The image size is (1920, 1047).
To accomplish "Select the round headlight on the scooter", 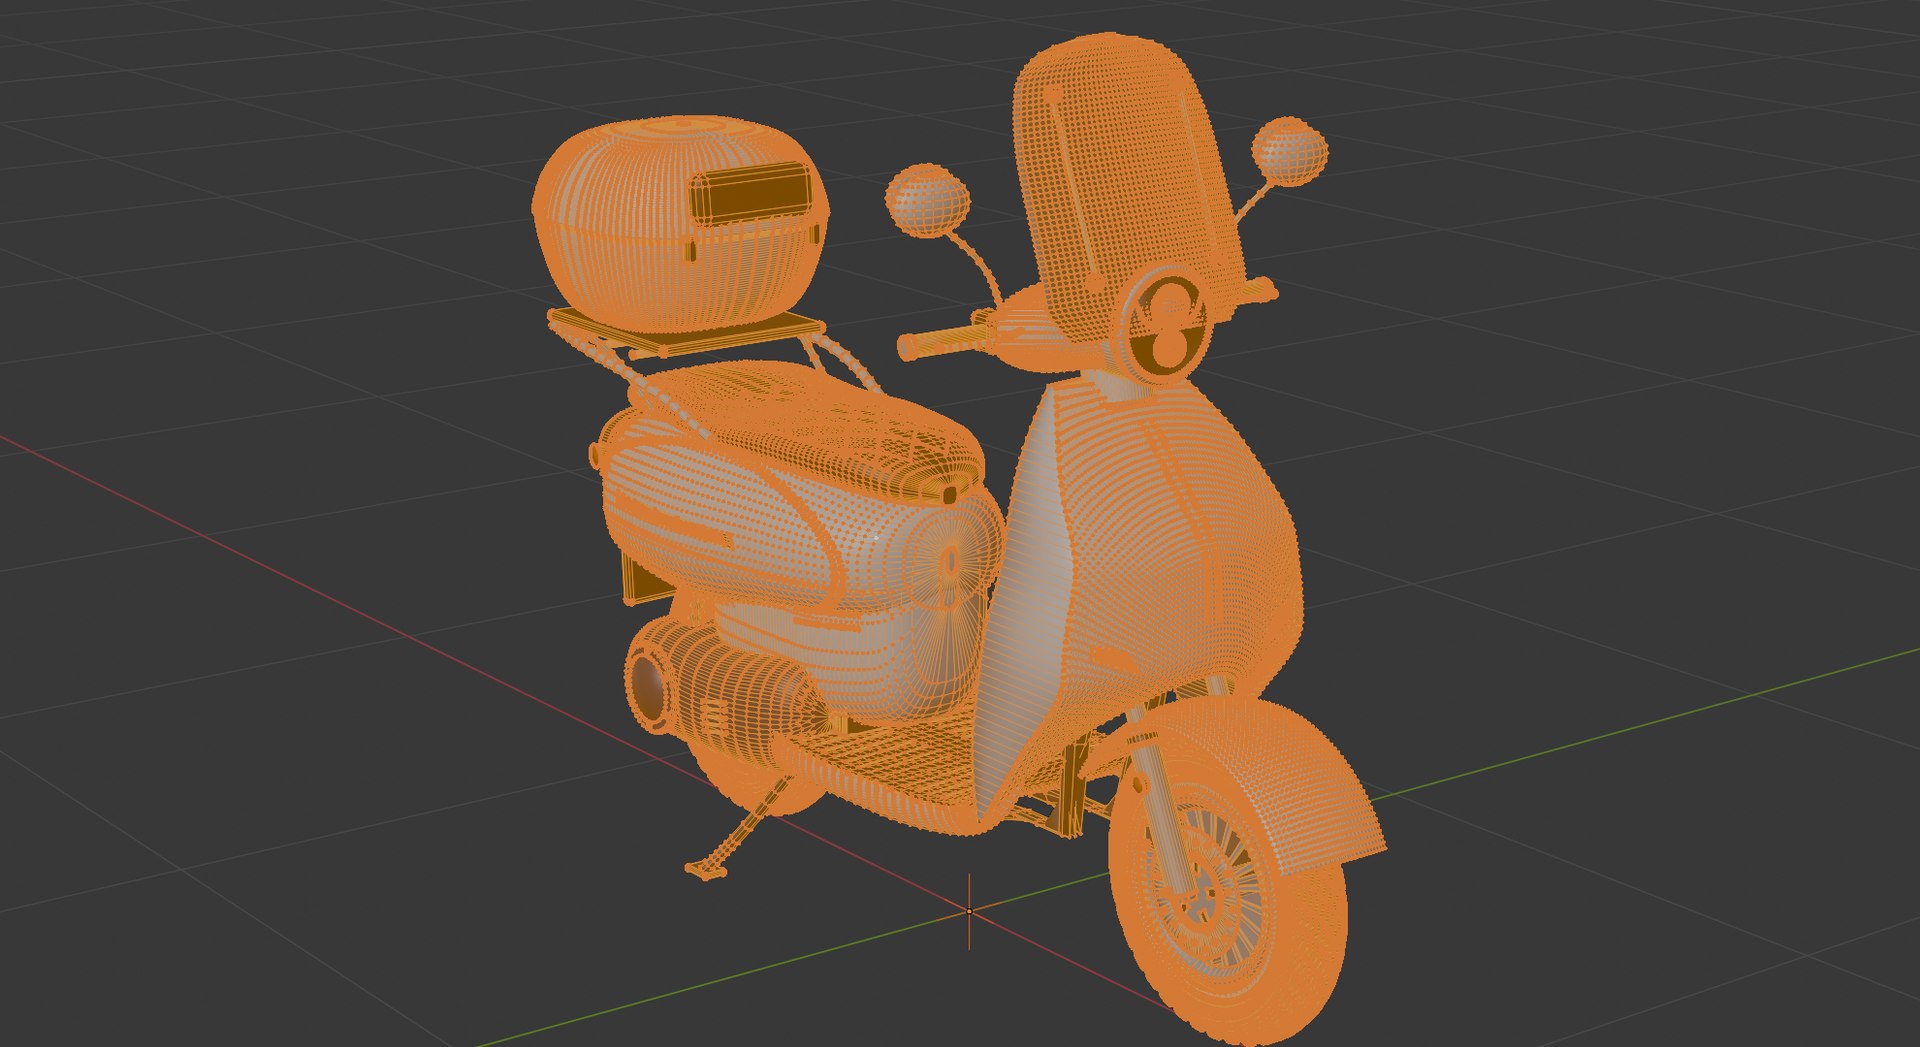I will 1167,326.
